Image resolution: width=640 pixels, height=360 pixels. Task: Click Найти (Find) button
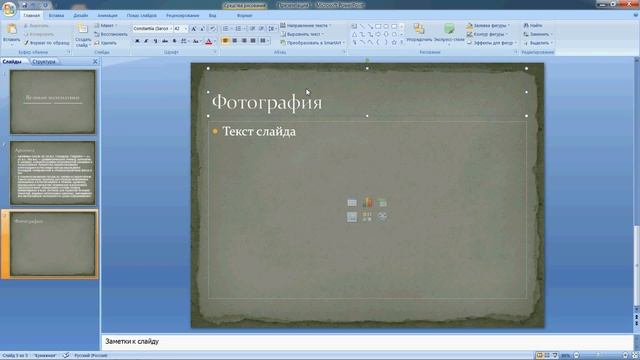[533, 26]
